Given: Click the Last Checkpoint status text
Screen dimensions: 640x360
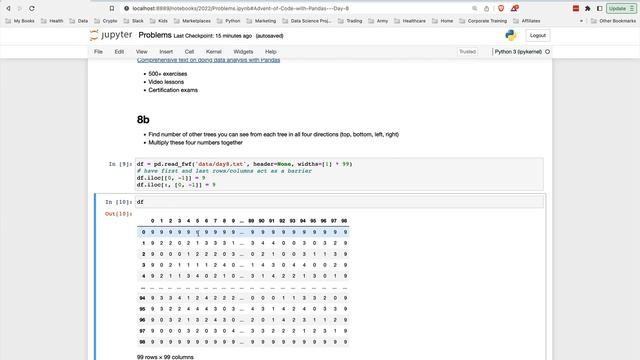Looking at the screenshot, I should (213, 36).
